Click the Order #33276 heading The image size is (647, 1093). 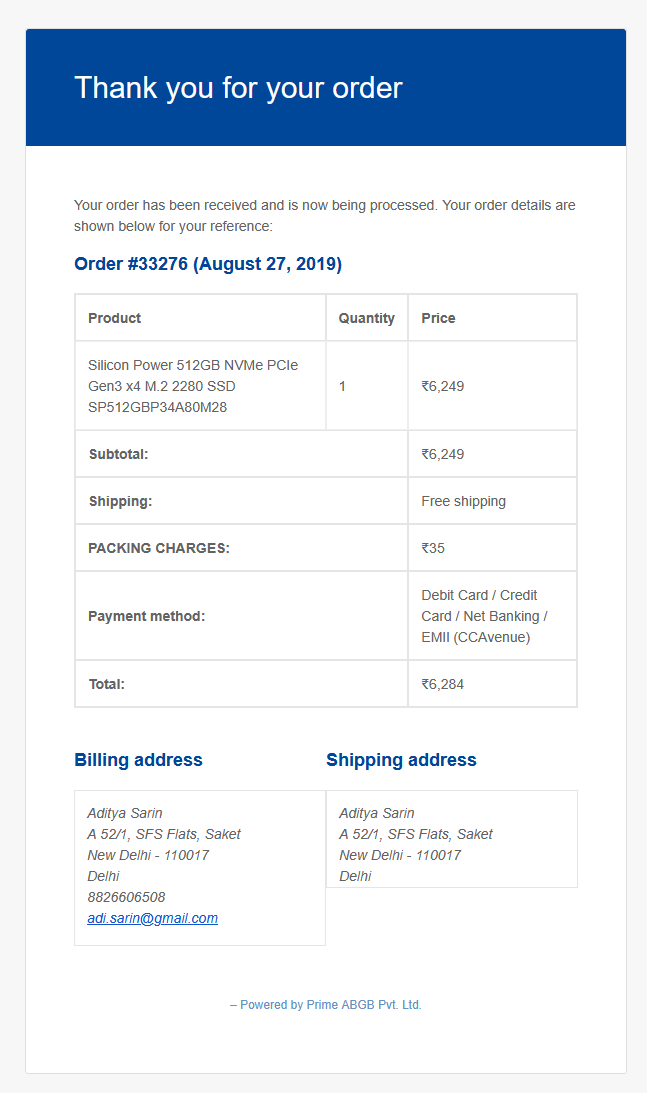(x=208, y=264)
